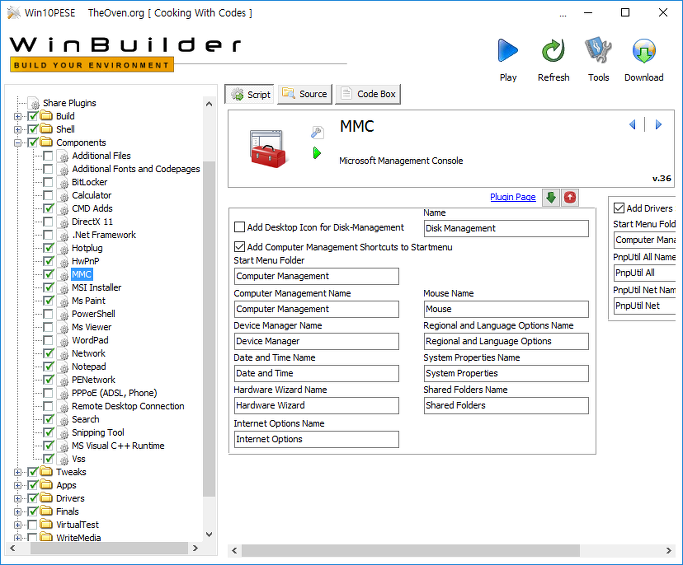The width and height of the screenshot is (683, 565).
Task: Expand the Drivers tree node
Action: tap(18, 498)
